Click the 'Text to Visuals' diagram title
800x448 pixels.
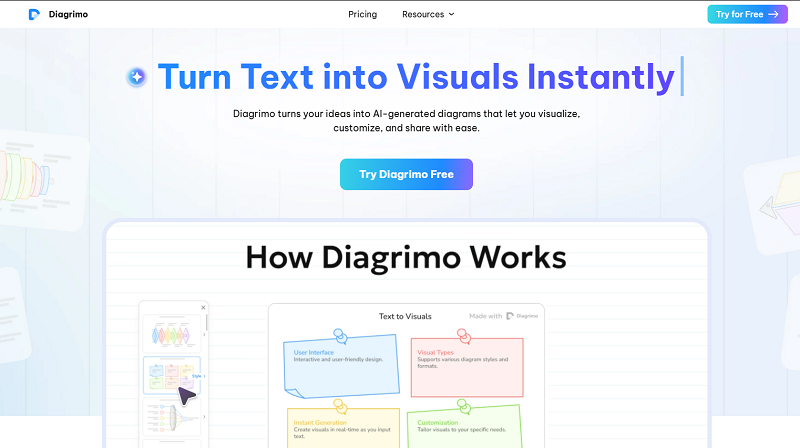pyautogui.click(x=405, y=316)
